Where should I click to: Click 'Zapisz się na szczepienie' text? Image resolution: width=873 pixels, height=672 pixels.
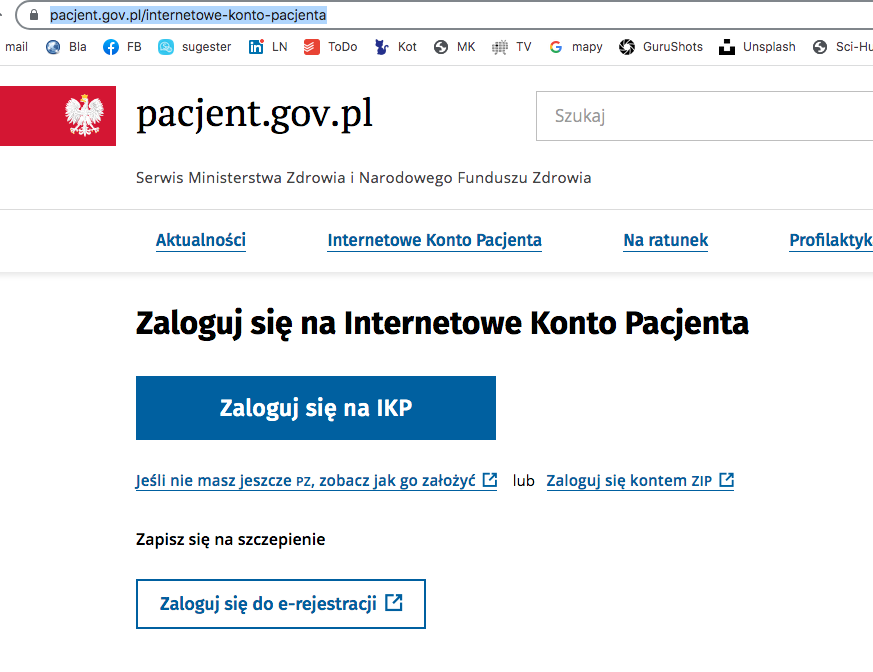coord(230,539)
